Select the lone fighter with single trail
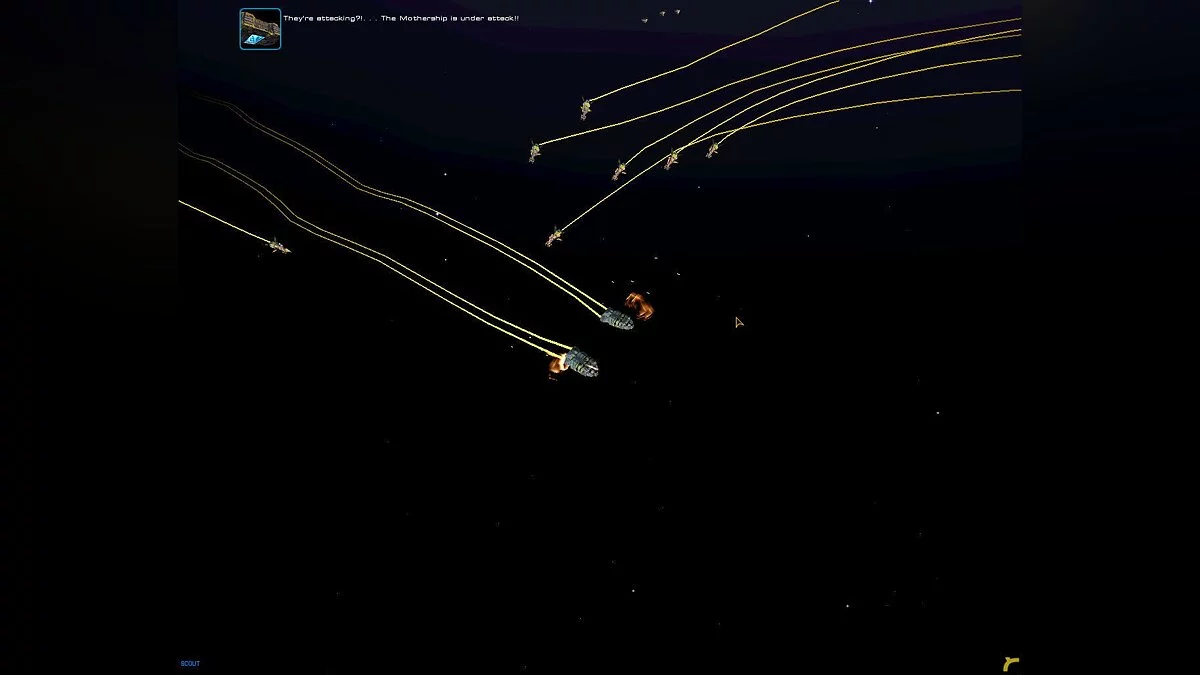 (x=280, y=245)
